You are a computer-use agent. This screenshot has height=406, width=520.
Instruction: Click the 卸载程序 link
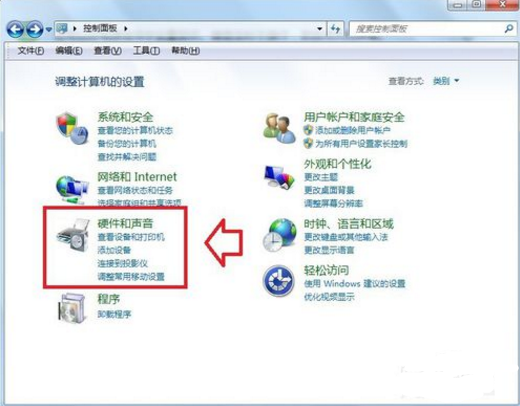click(114, 314)
